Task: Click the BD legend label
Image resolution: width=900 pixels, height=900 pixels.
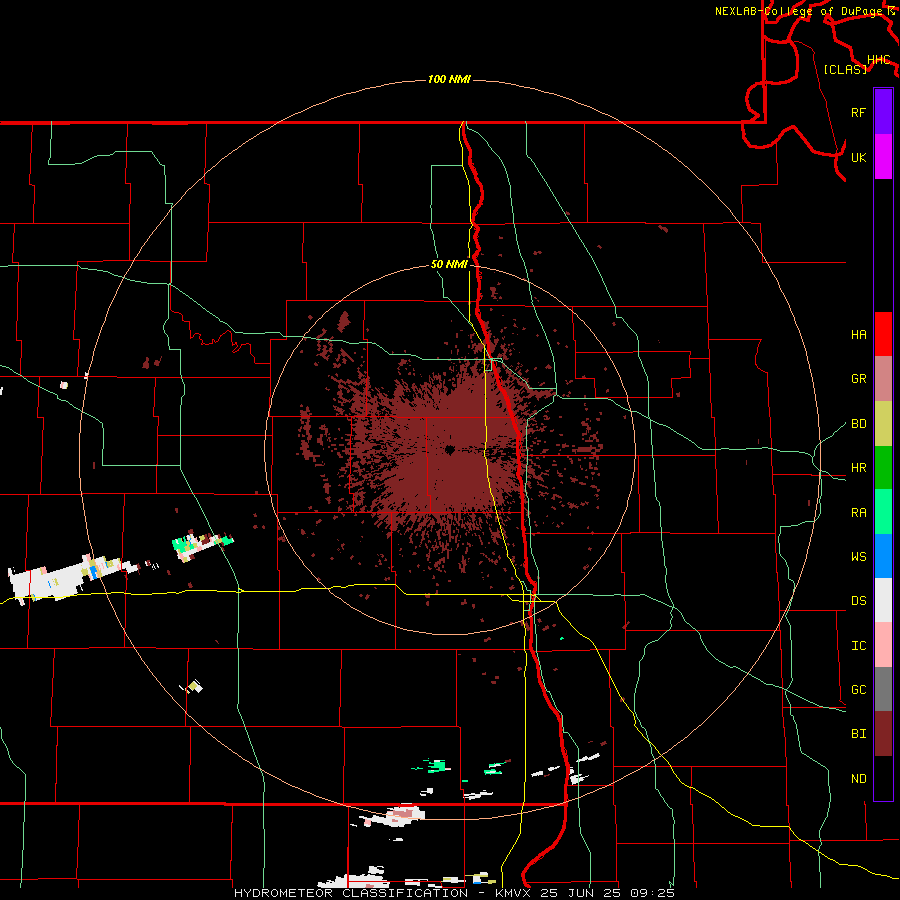Action: coord(859,424)
